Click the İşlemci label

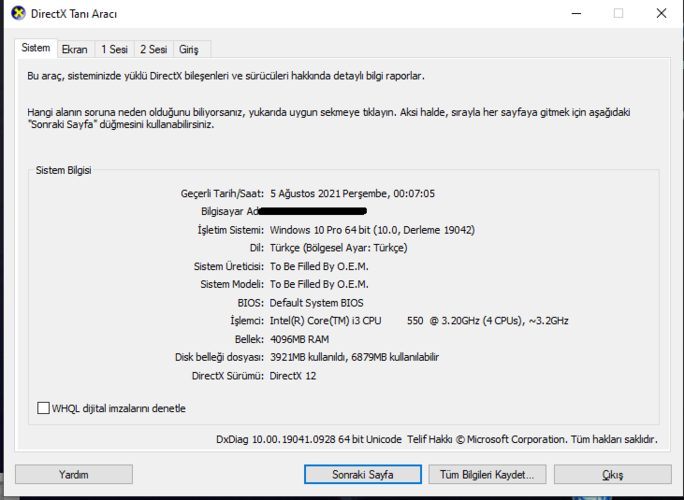click(x=247, y=321)
